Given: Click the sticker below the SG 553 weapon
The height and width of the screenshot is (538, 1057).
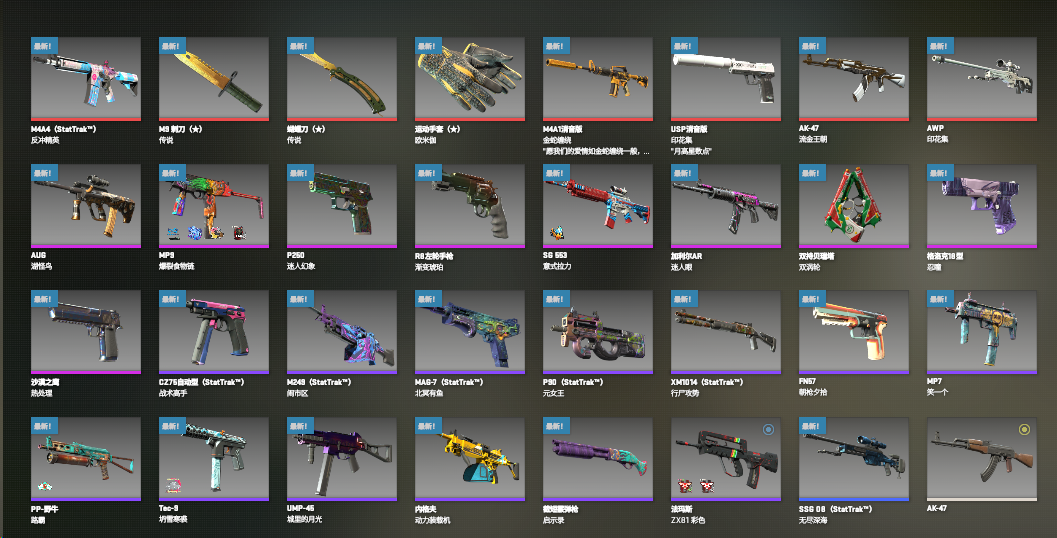Looking at the screenshot, I should pos(557,233).
